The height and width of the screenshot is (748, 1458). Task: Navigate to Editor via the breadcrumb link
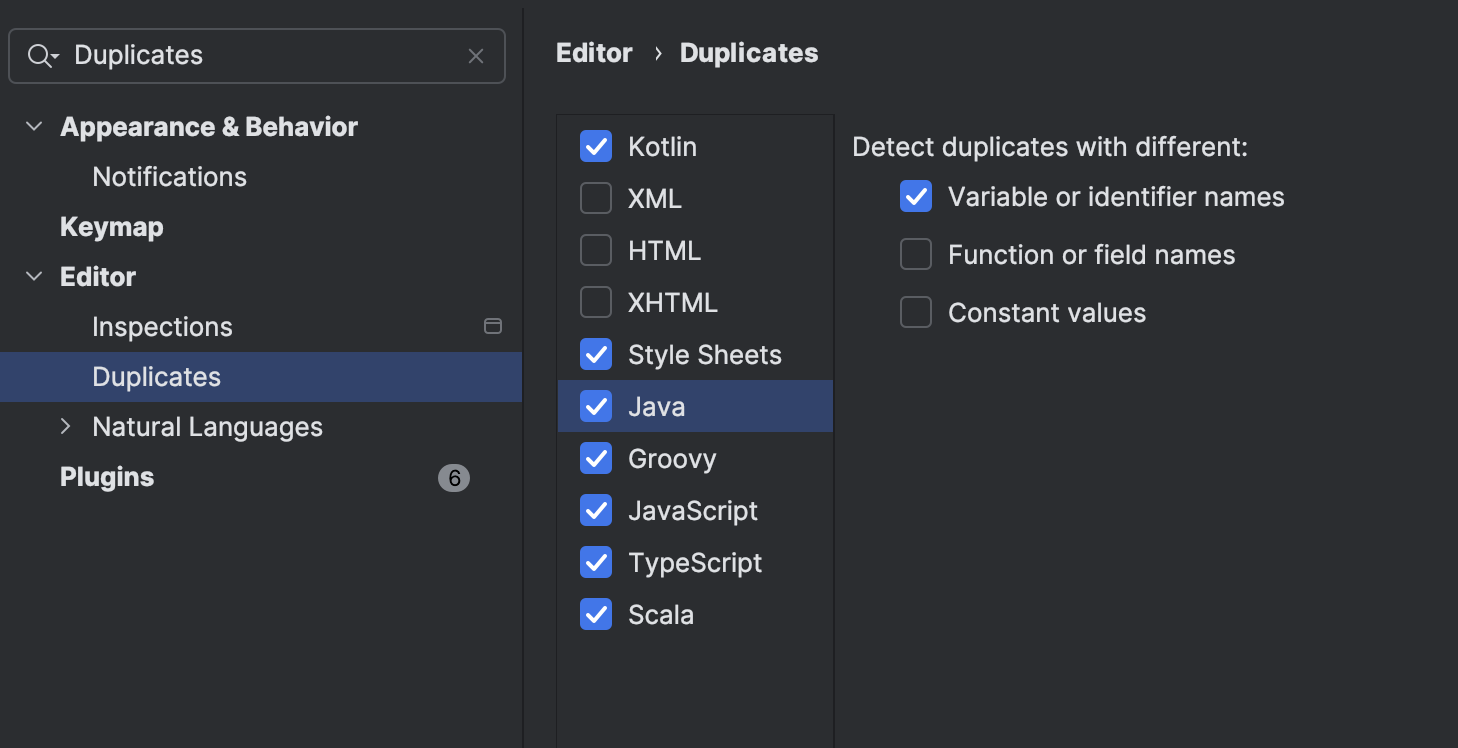[594, 52]
